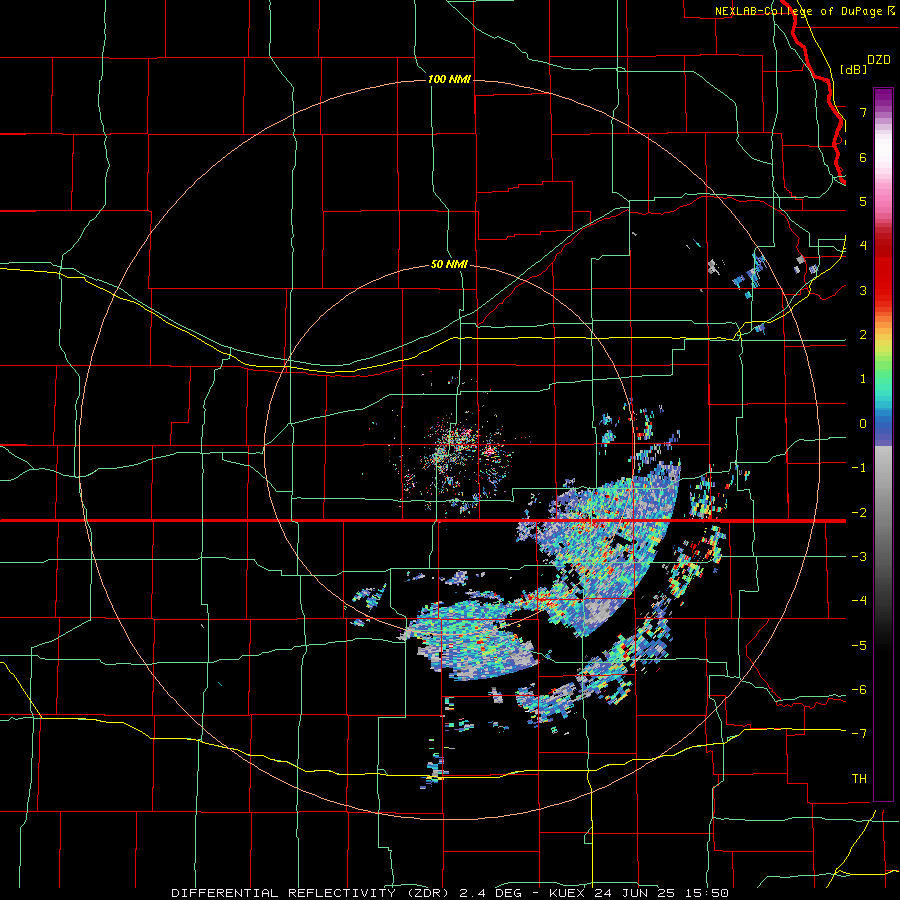Viewport: 900px width, 900px height.
Task: Click the 'DZD' product label
Action: pos(879,60)
